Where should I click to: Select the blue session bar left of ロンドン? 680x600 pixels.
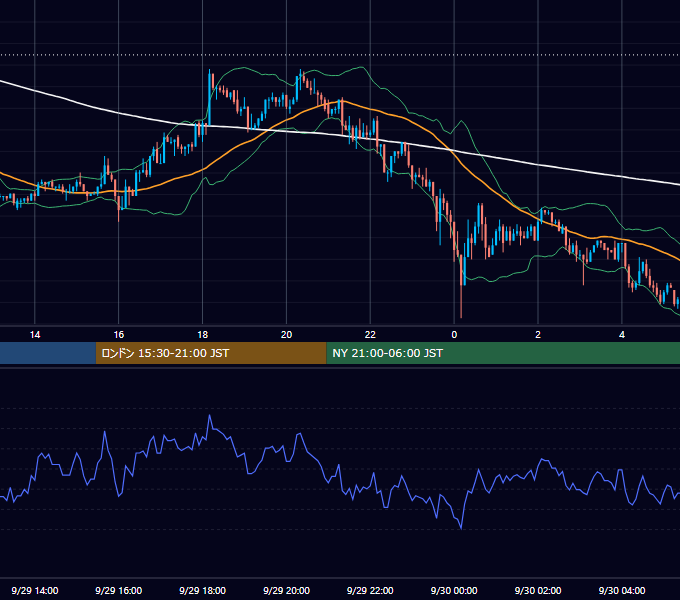48,353
